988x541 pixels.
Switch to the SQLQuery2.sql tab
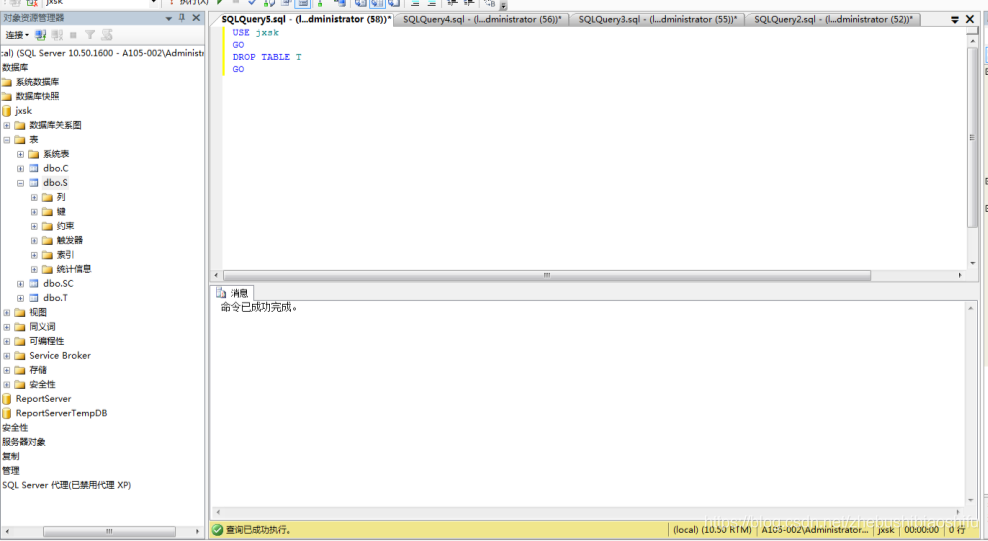click(833, 20)
